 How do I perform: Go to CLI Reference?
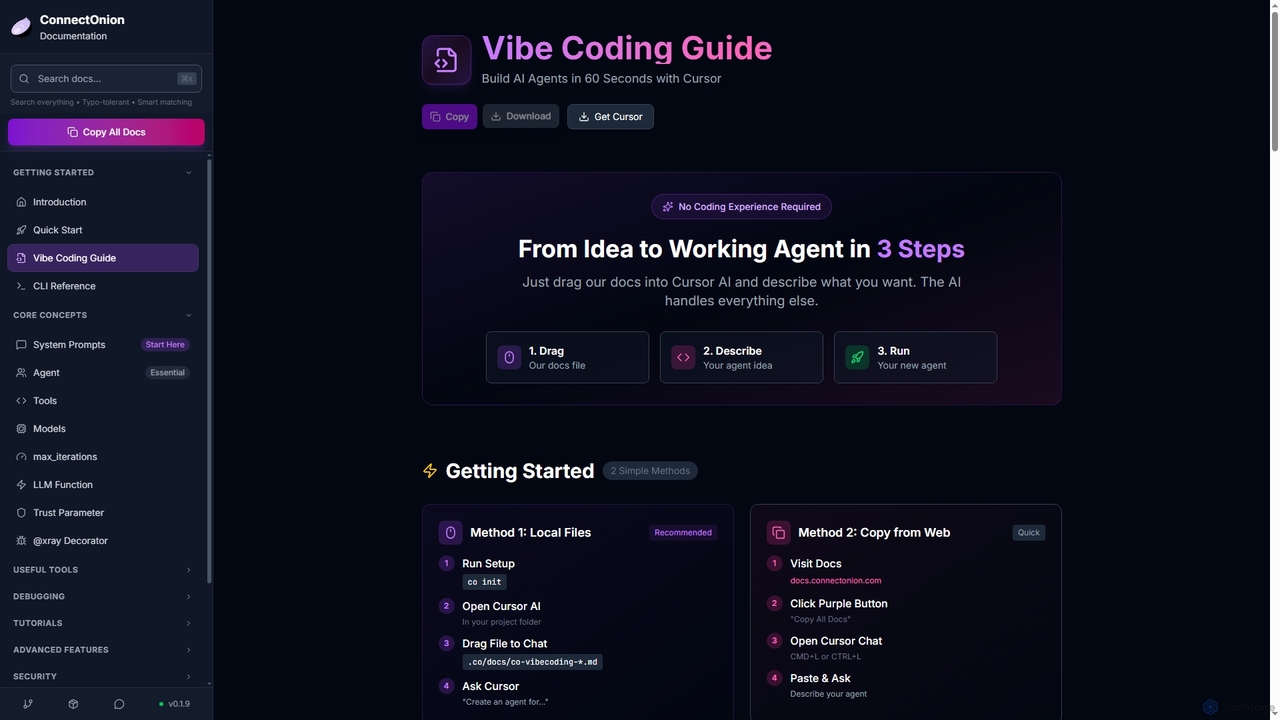[x=102, y=286]
